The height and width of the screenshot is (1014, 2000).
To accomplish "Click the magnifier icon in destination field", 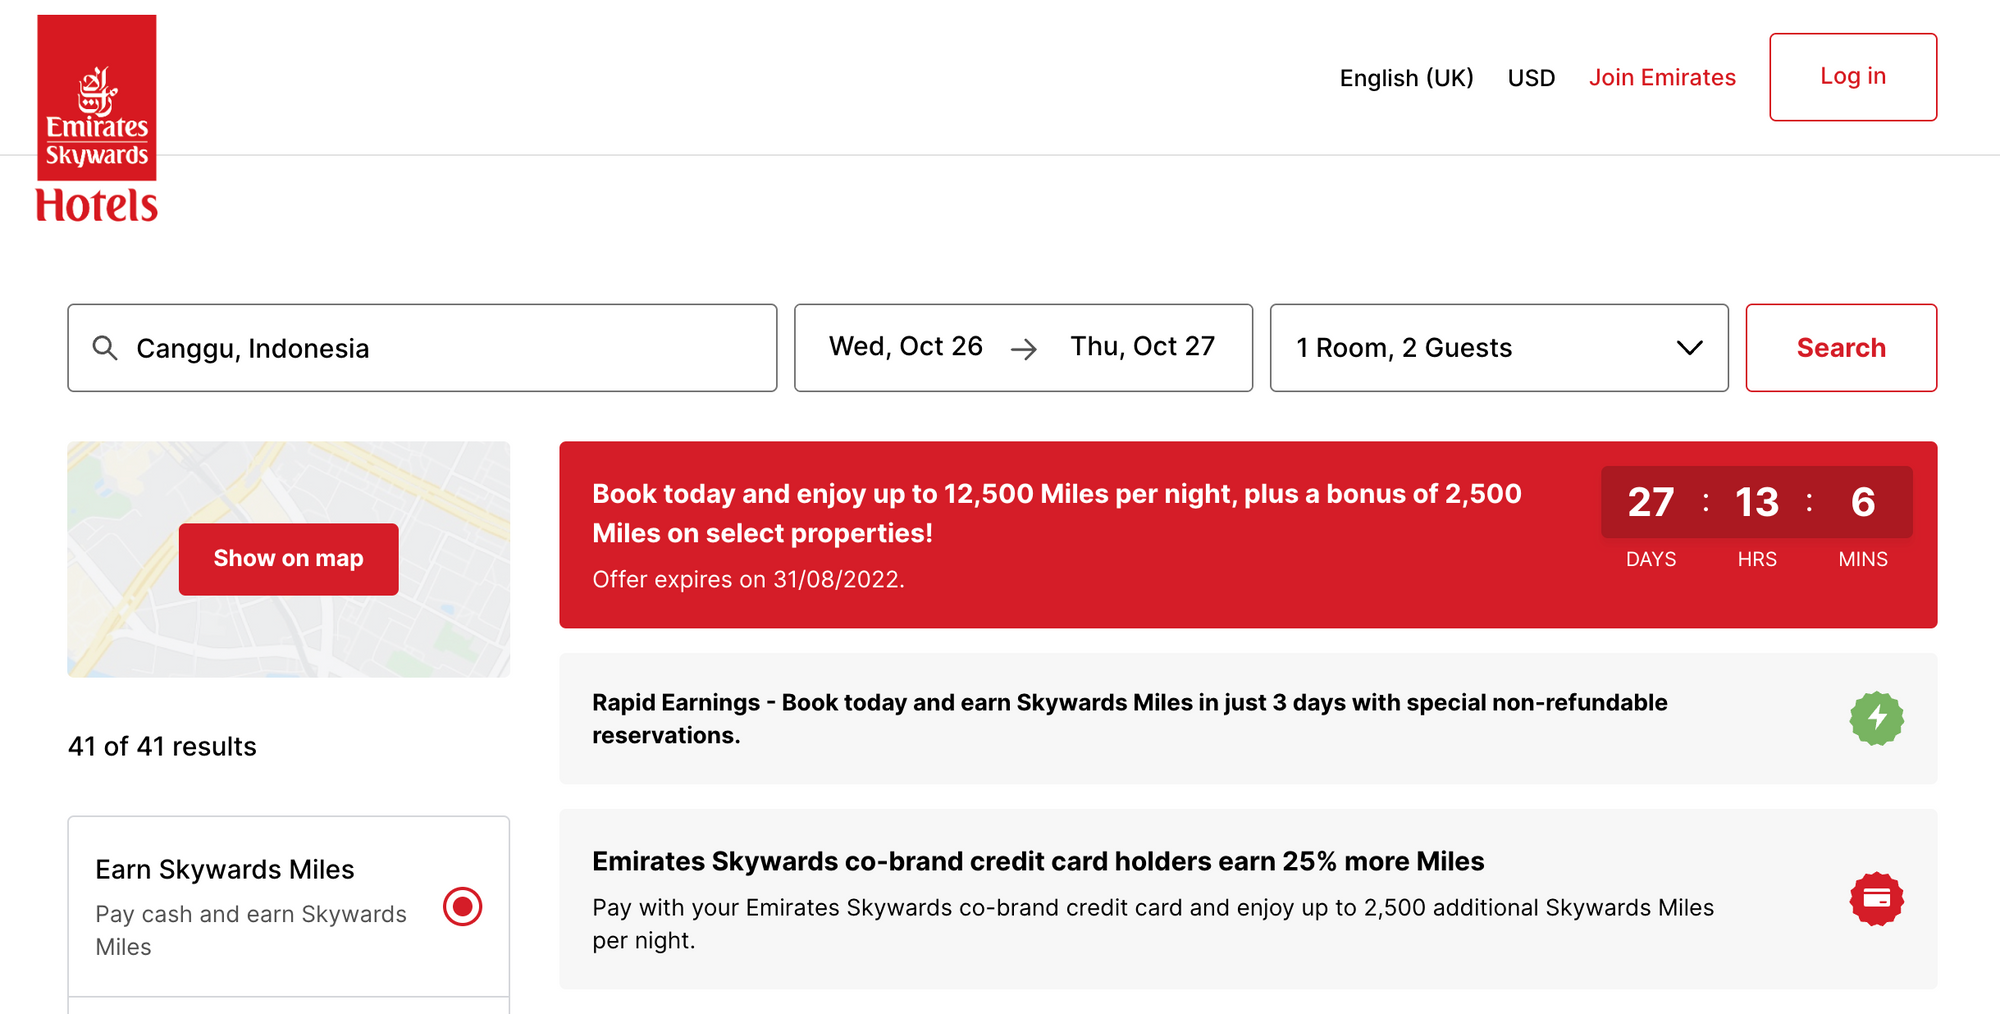I will pos(105,348).
